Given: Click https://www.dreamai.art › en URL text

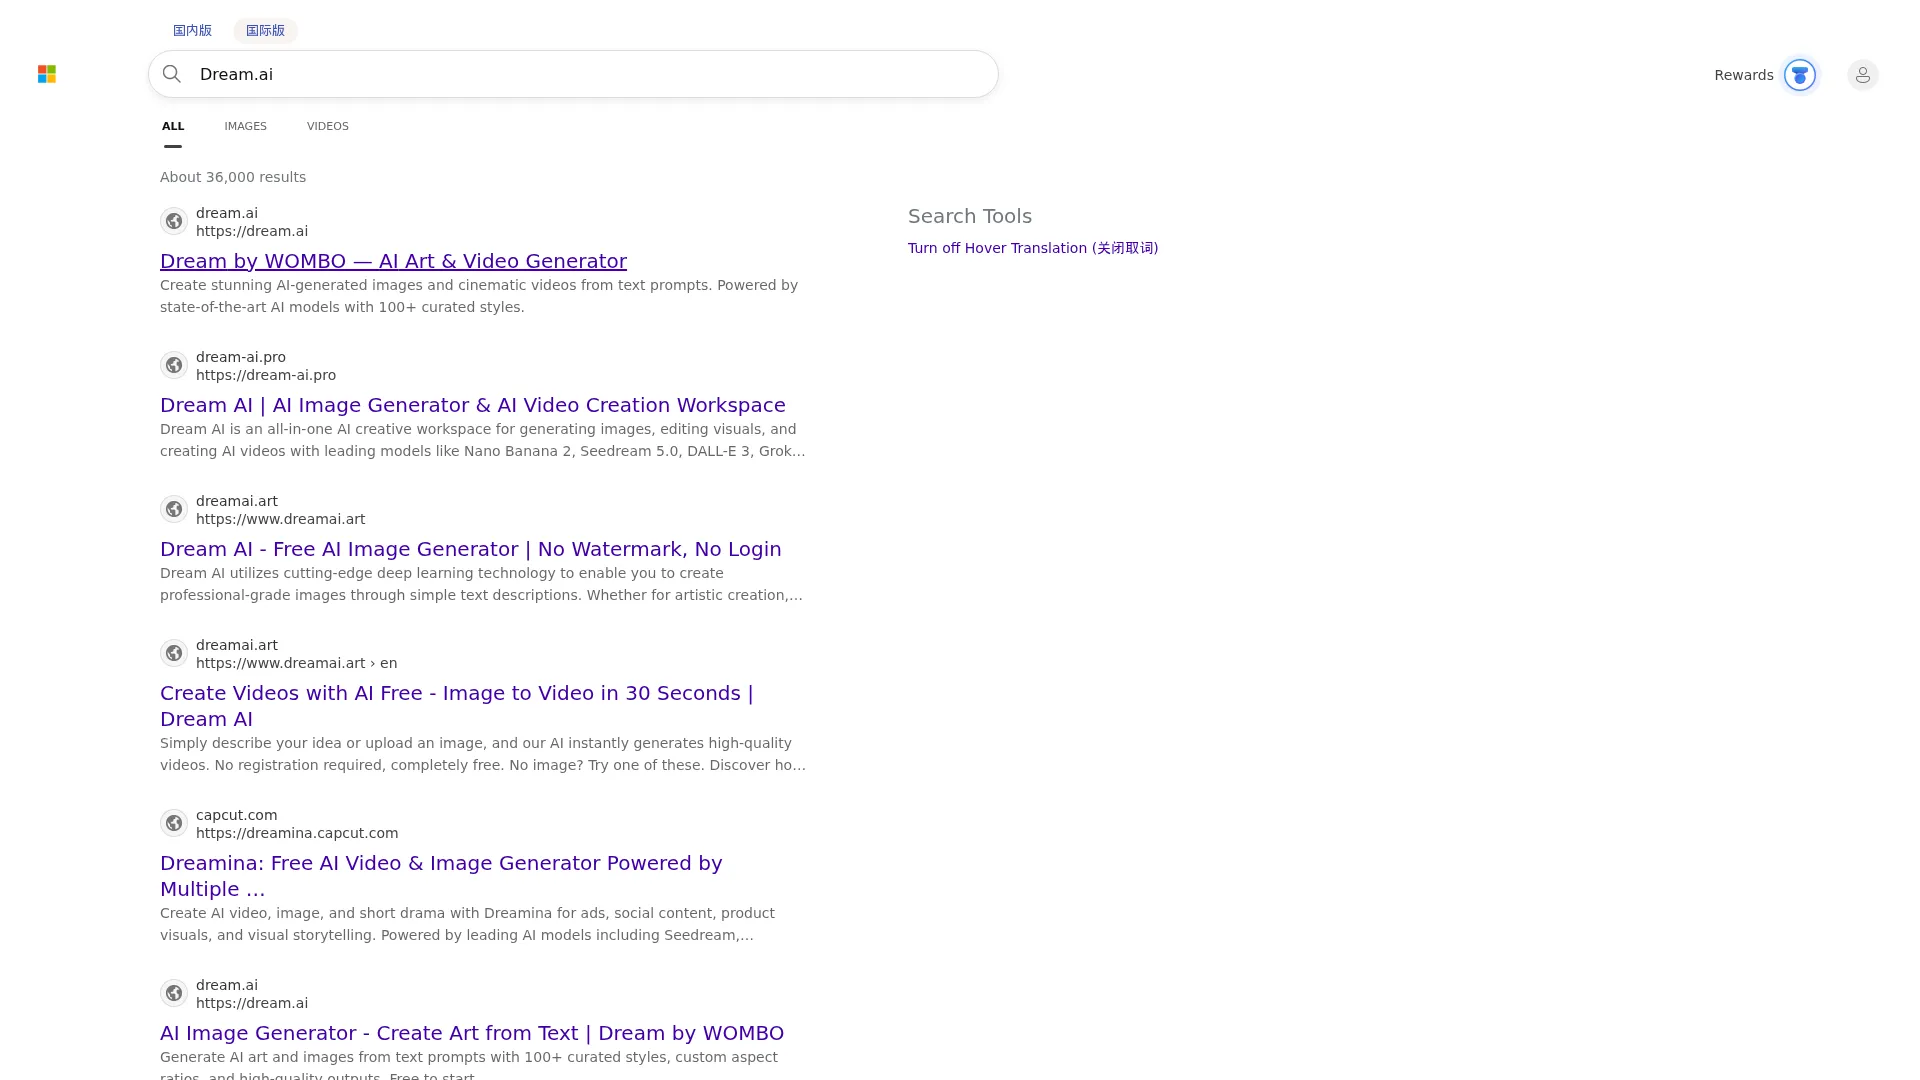Looking at the screenshot, I should (296, 663).
